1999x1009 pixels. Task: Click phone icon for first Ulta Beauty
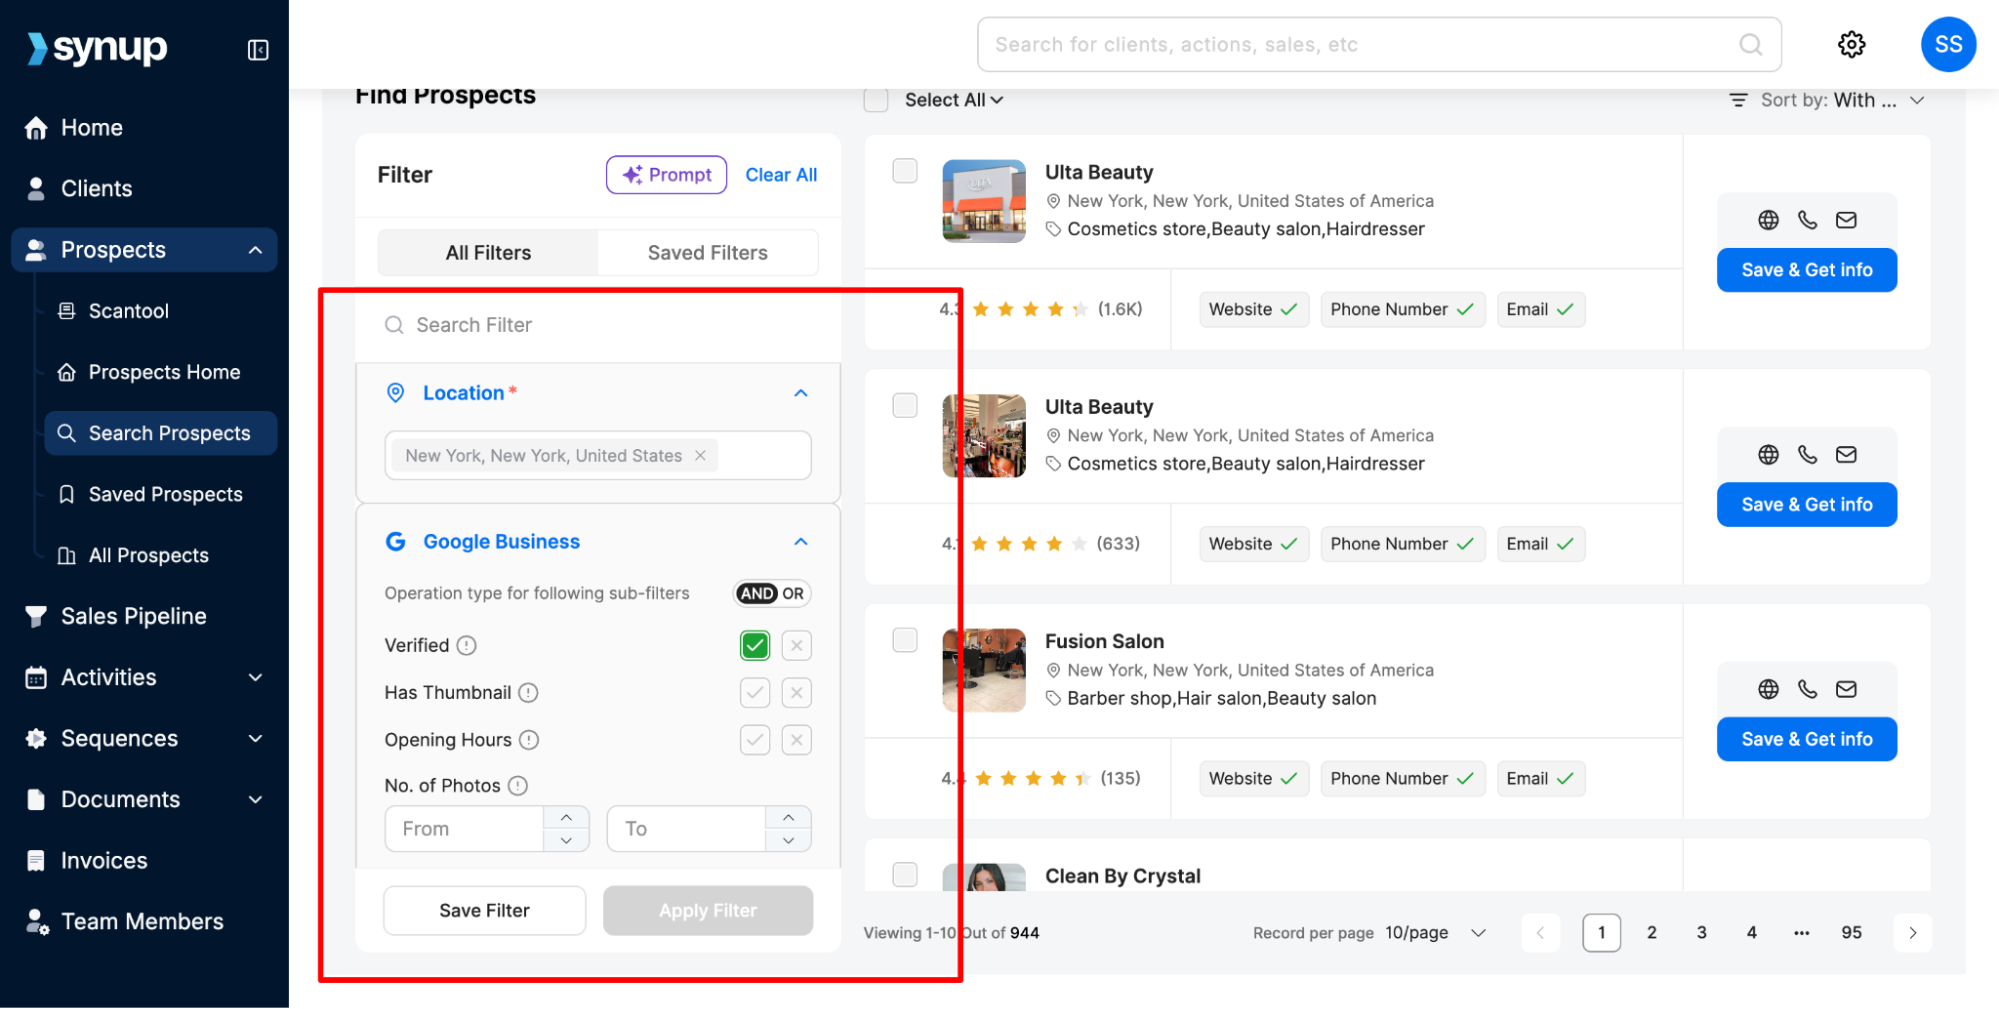click(x=1807, y=220)
